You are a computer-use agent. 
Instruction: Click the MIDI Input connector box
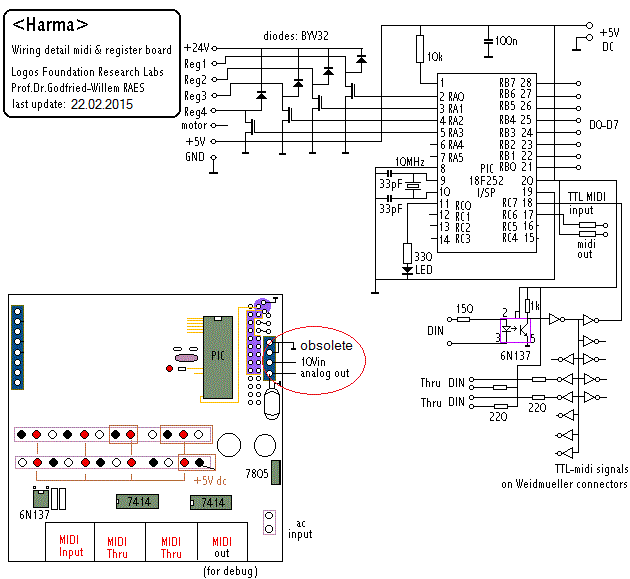(x=71, y=546)
